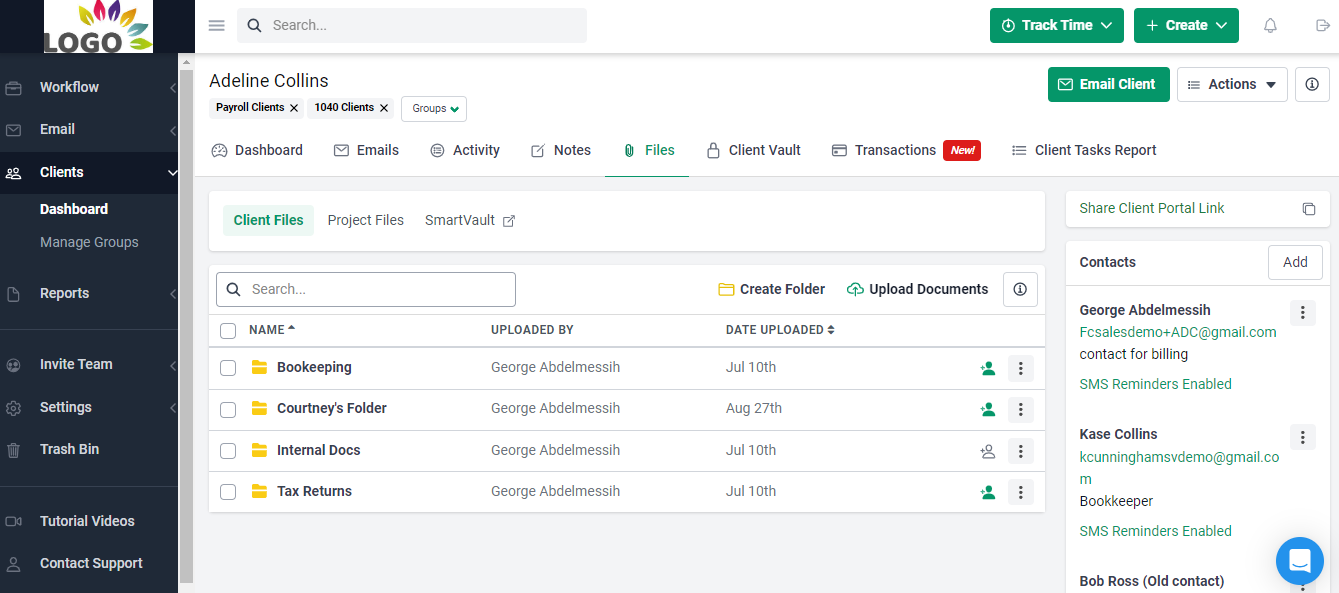Open the Activity tab

click(x=465, y=150)
